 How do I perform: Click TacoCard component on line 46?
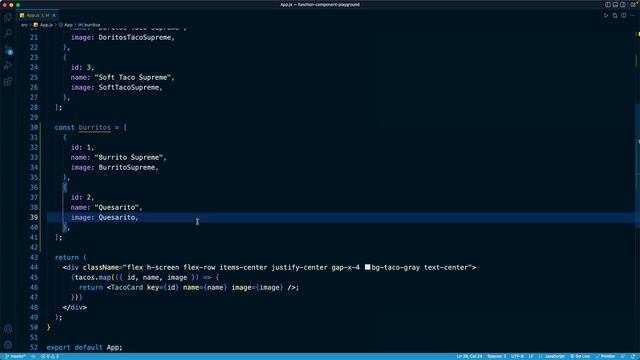(x=127, y=287)
